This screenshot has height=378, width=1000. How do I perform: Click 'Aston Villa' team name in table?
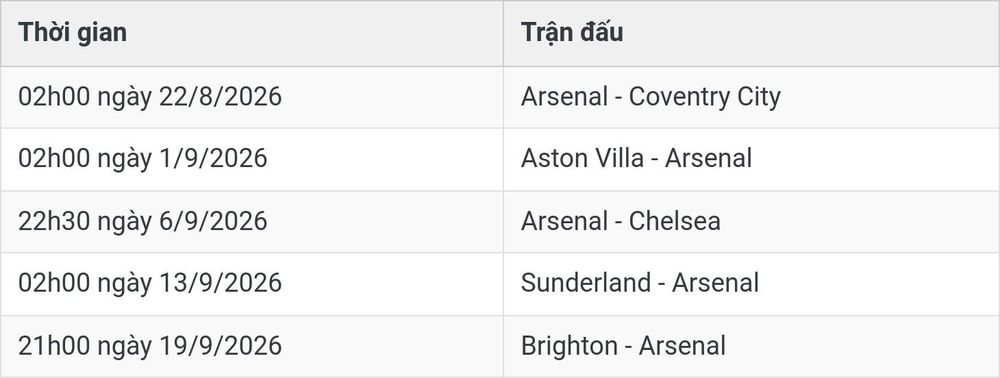pos(582,158)
